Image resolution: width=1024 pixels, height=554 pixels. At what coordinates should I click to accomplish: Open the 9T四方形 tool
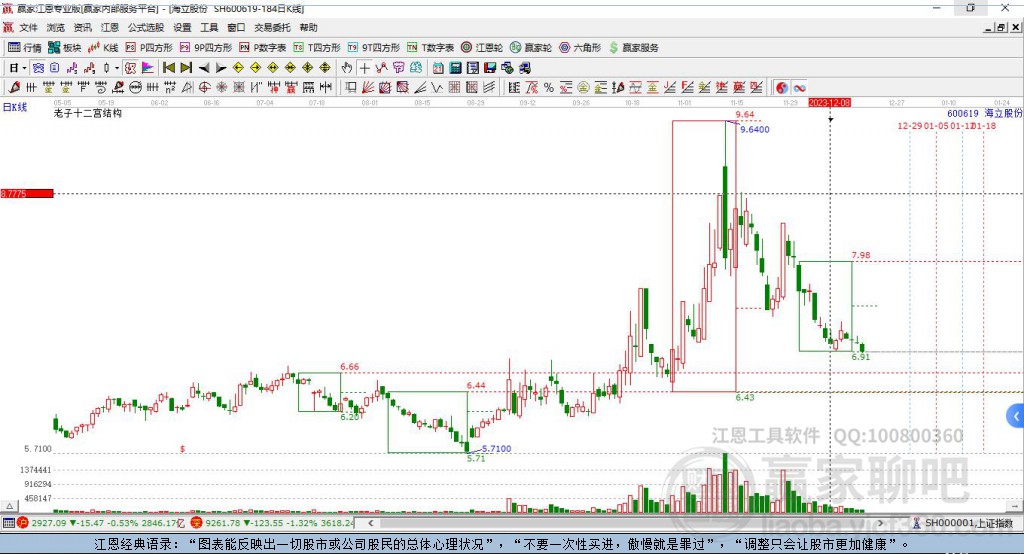tap(374, 48)
